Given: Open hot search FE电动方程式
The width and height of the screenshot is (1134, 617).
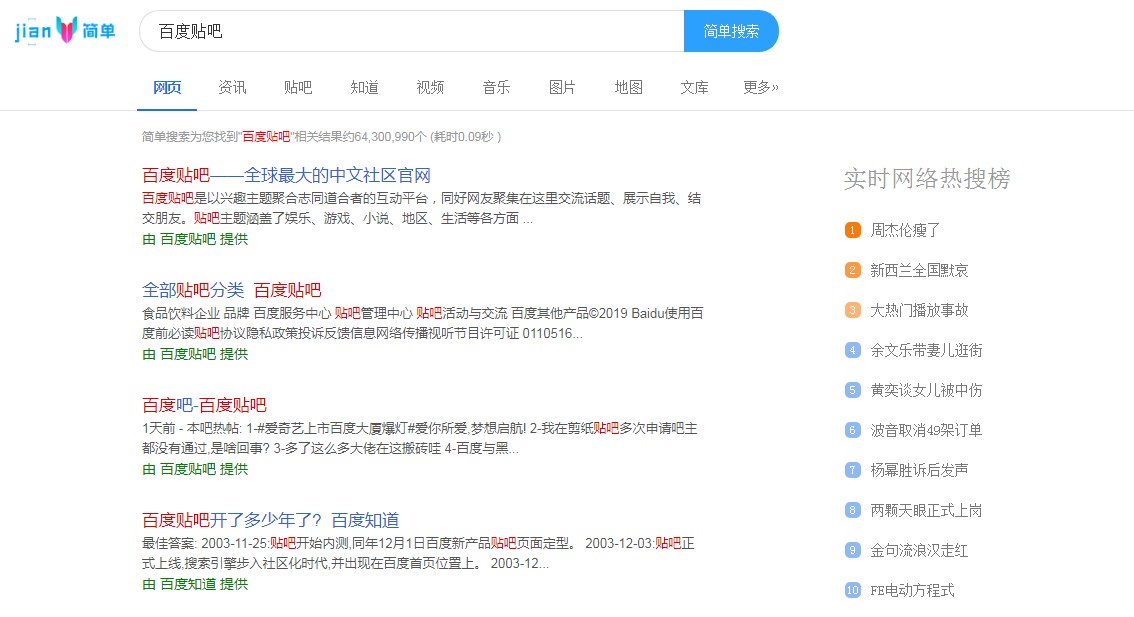Looking at the screenshot, I should coord(912,590).
